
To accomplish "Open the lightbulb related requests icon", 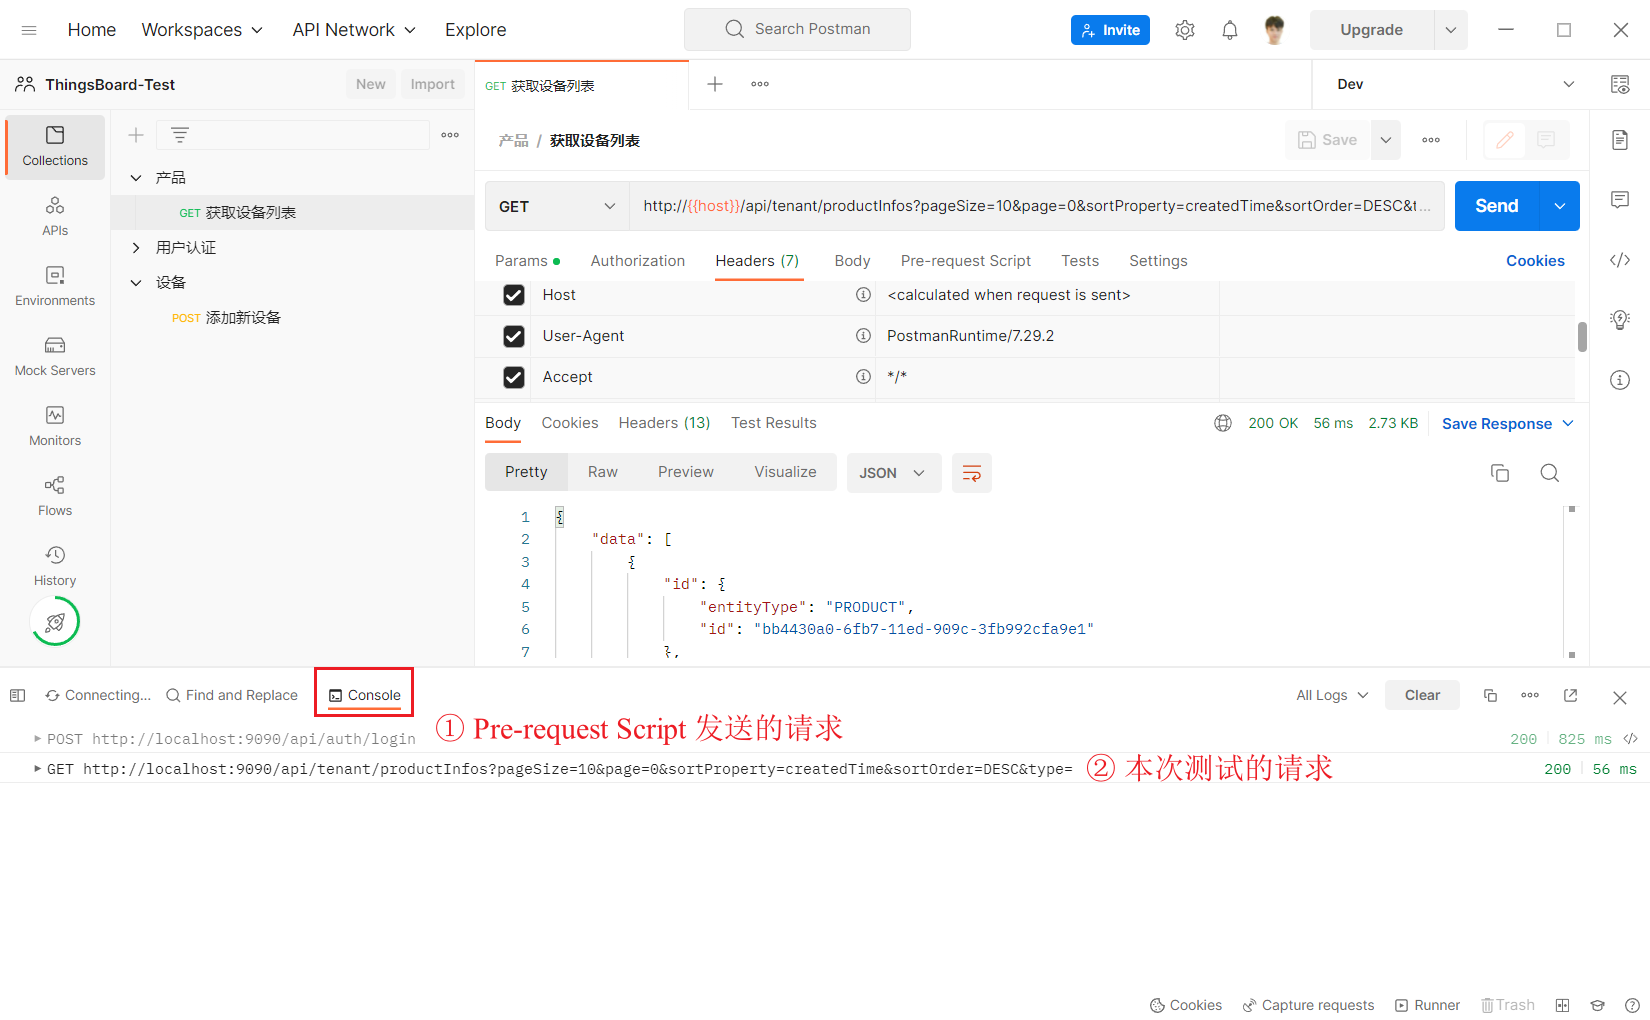I will coord(1620,320).
